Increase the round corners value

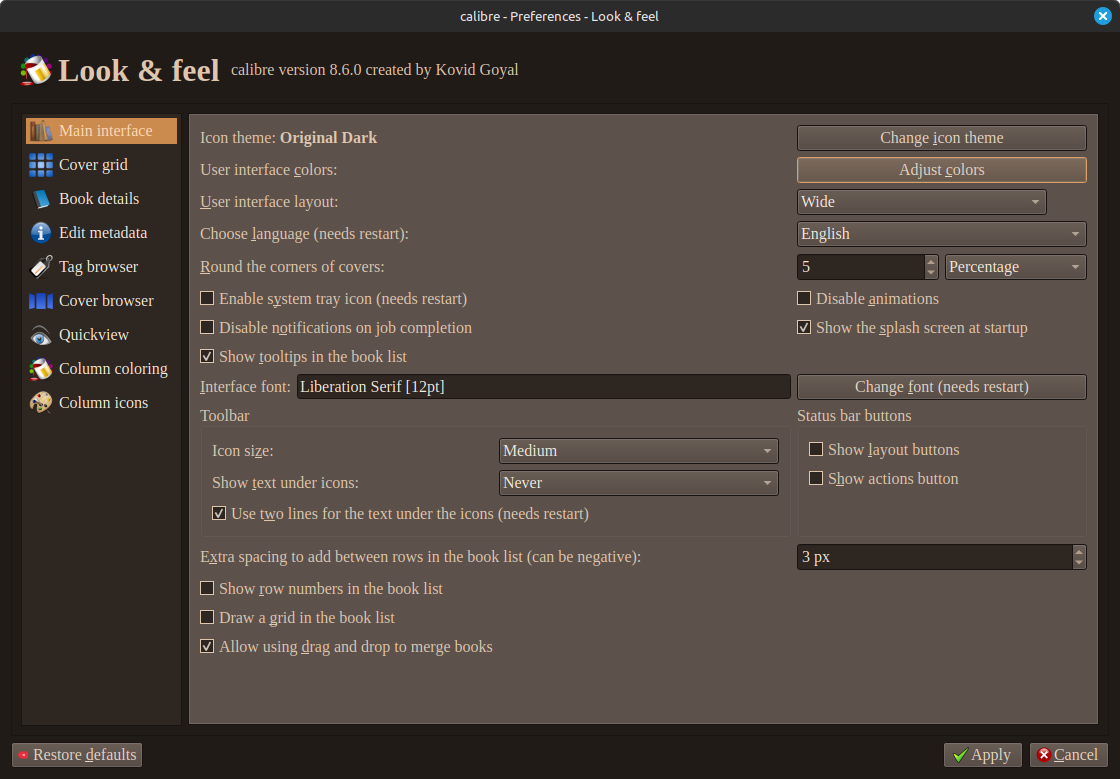pyautogui.click(x=931, y=261)
